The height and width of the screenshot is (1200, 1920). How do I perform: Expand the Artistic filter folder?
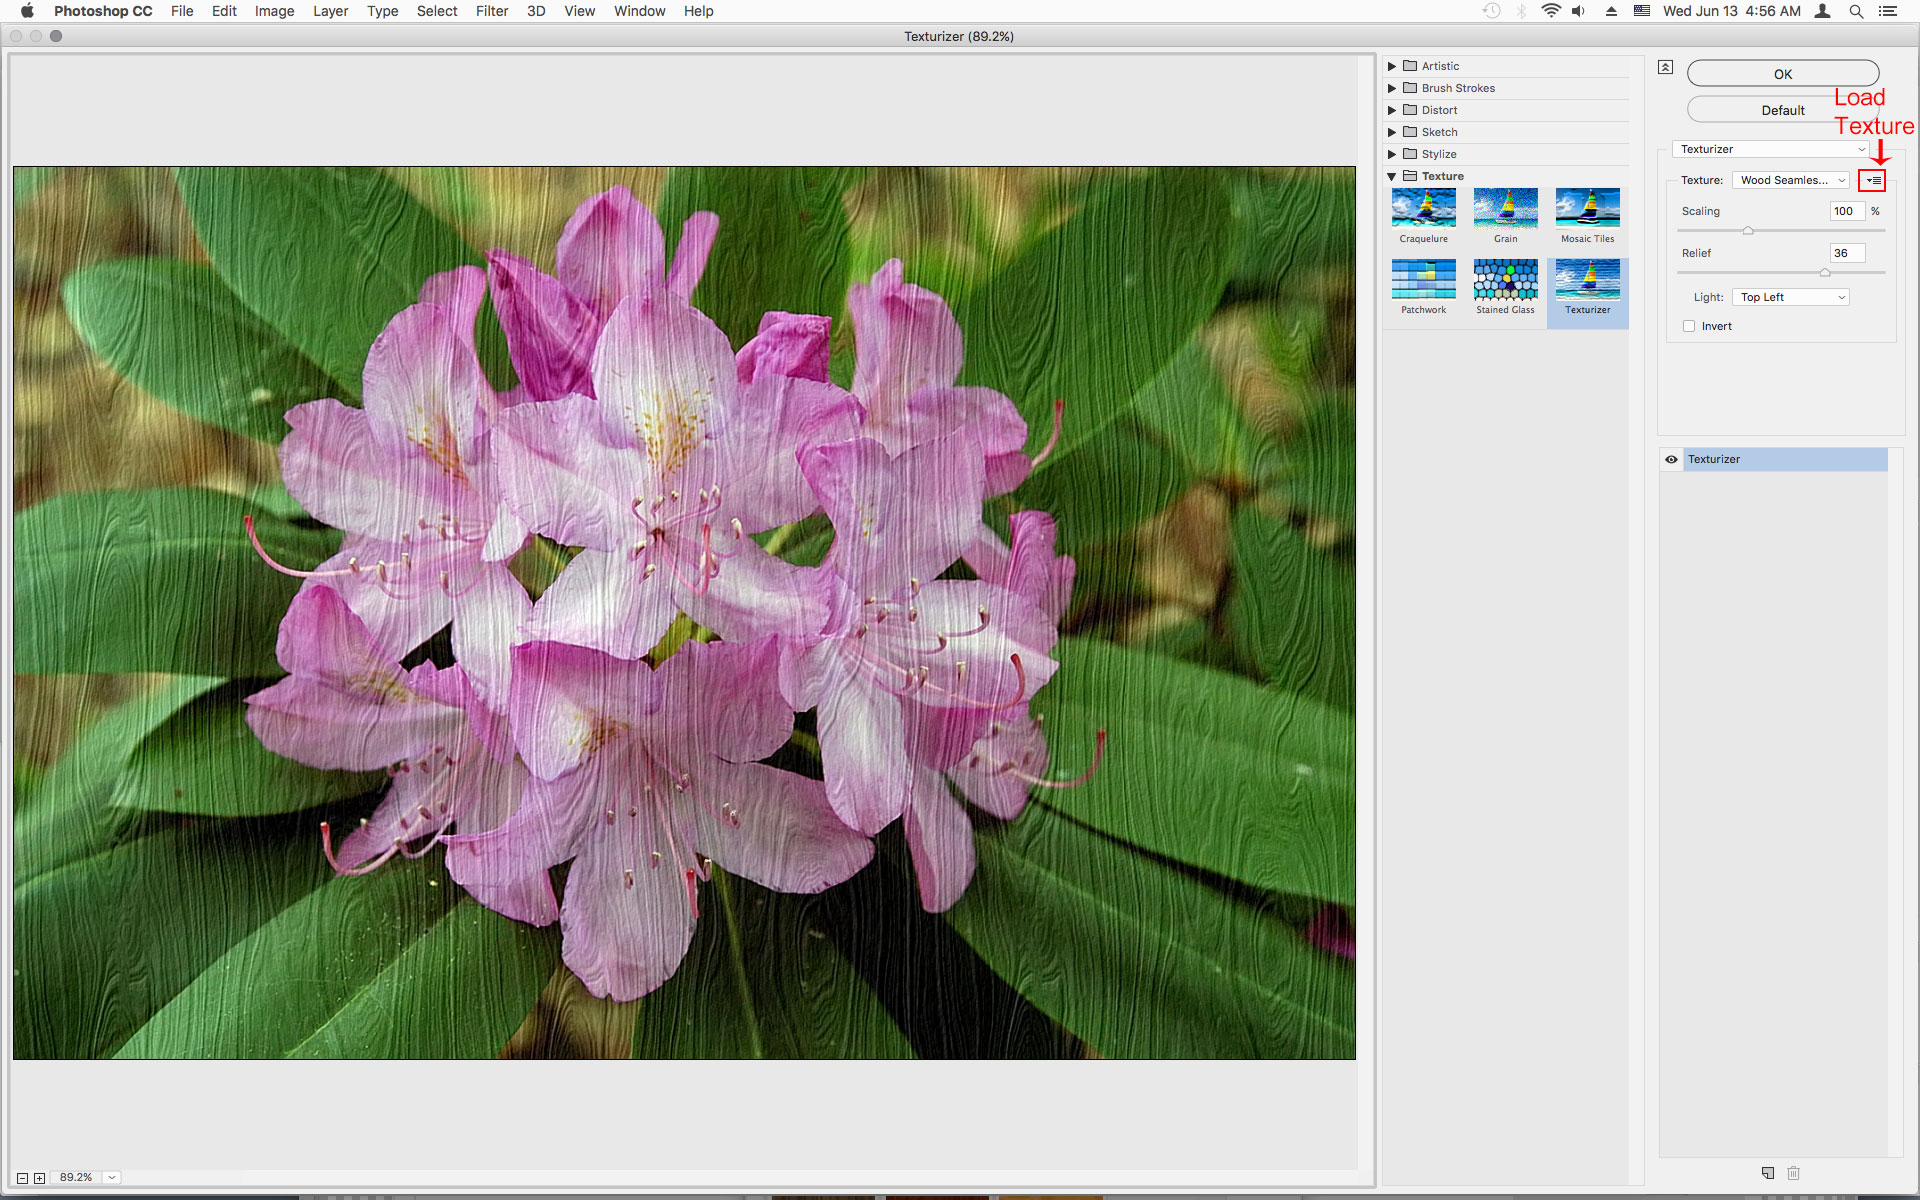[x=1391, y=66]
